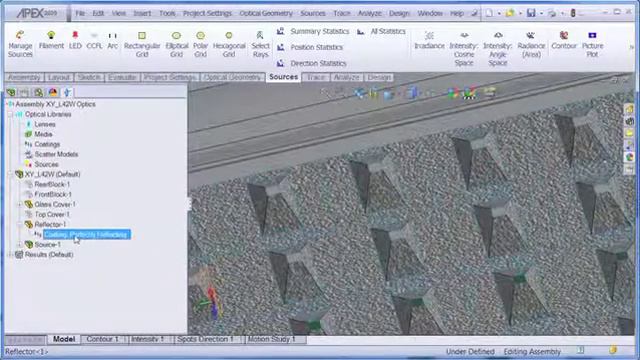640x360 pixels.
Task: Select Media in Optical Libraries
Action: click(x=43, y=134)
